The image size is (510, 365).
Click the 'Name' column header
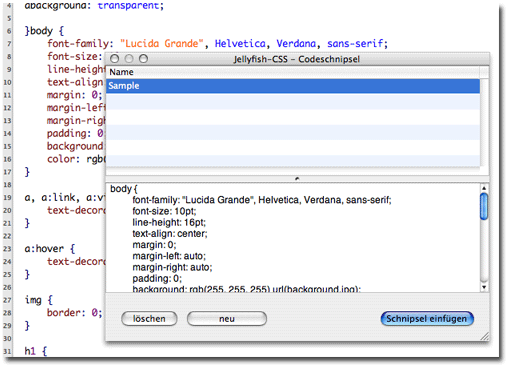tap(293, 72)
